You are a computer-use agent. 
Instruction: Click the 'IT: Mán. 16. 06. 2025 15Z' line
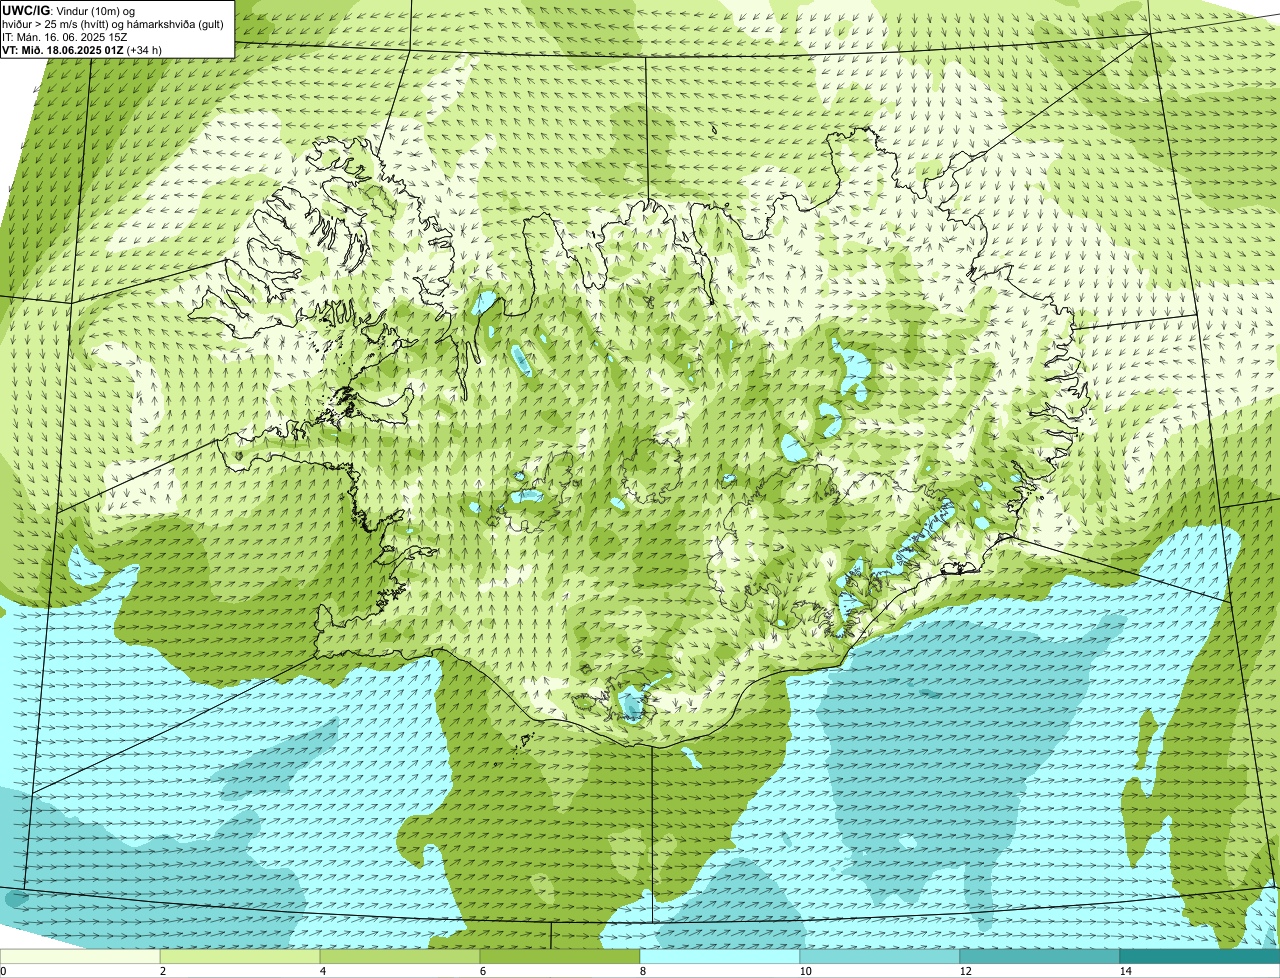coord(66,37)
